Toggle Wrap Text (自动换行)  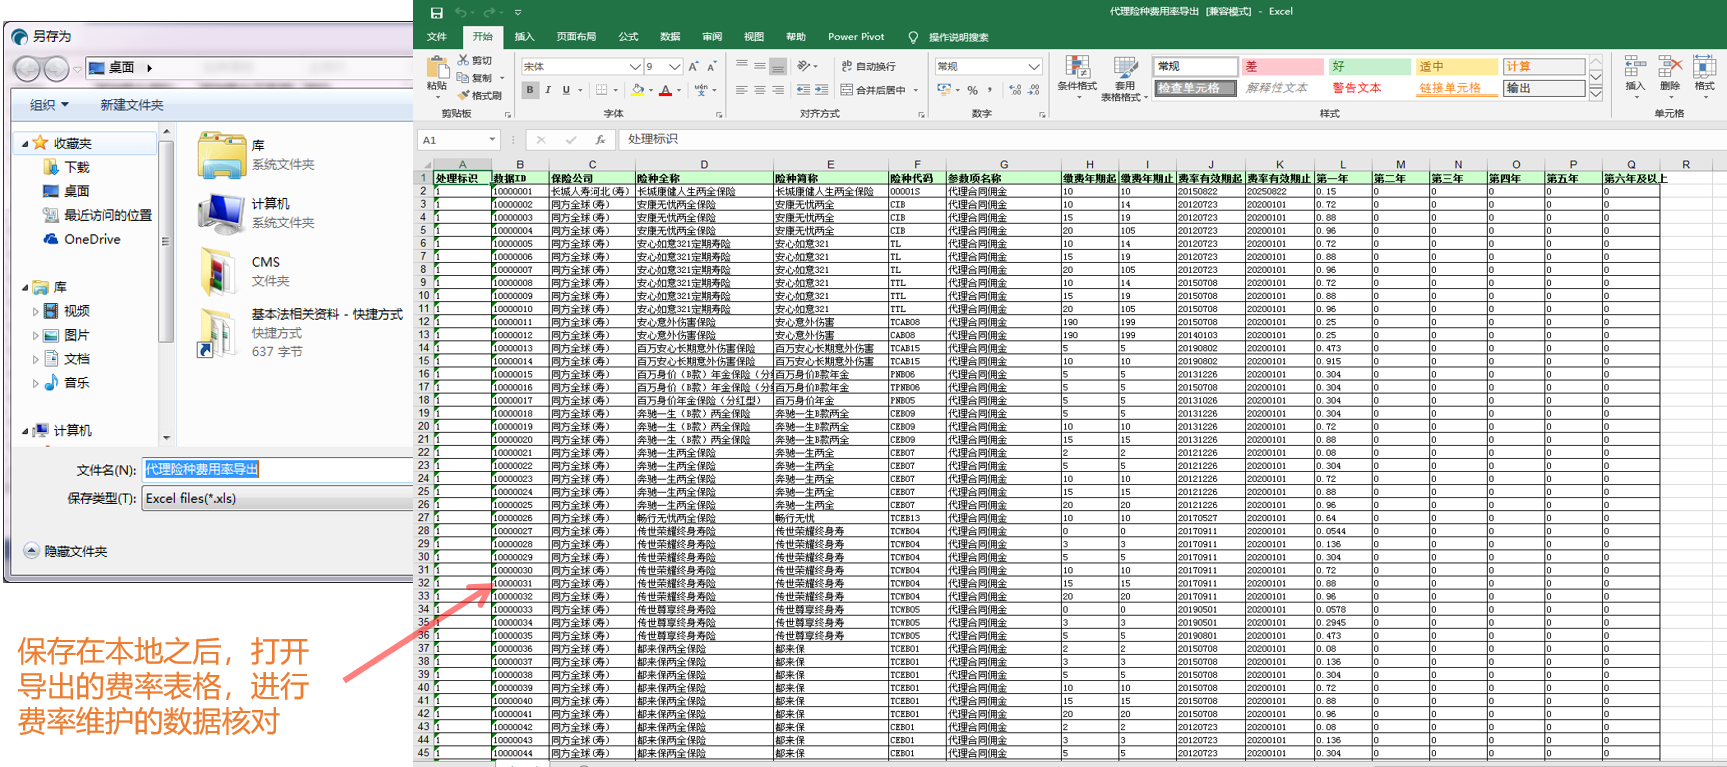(868, 66)
